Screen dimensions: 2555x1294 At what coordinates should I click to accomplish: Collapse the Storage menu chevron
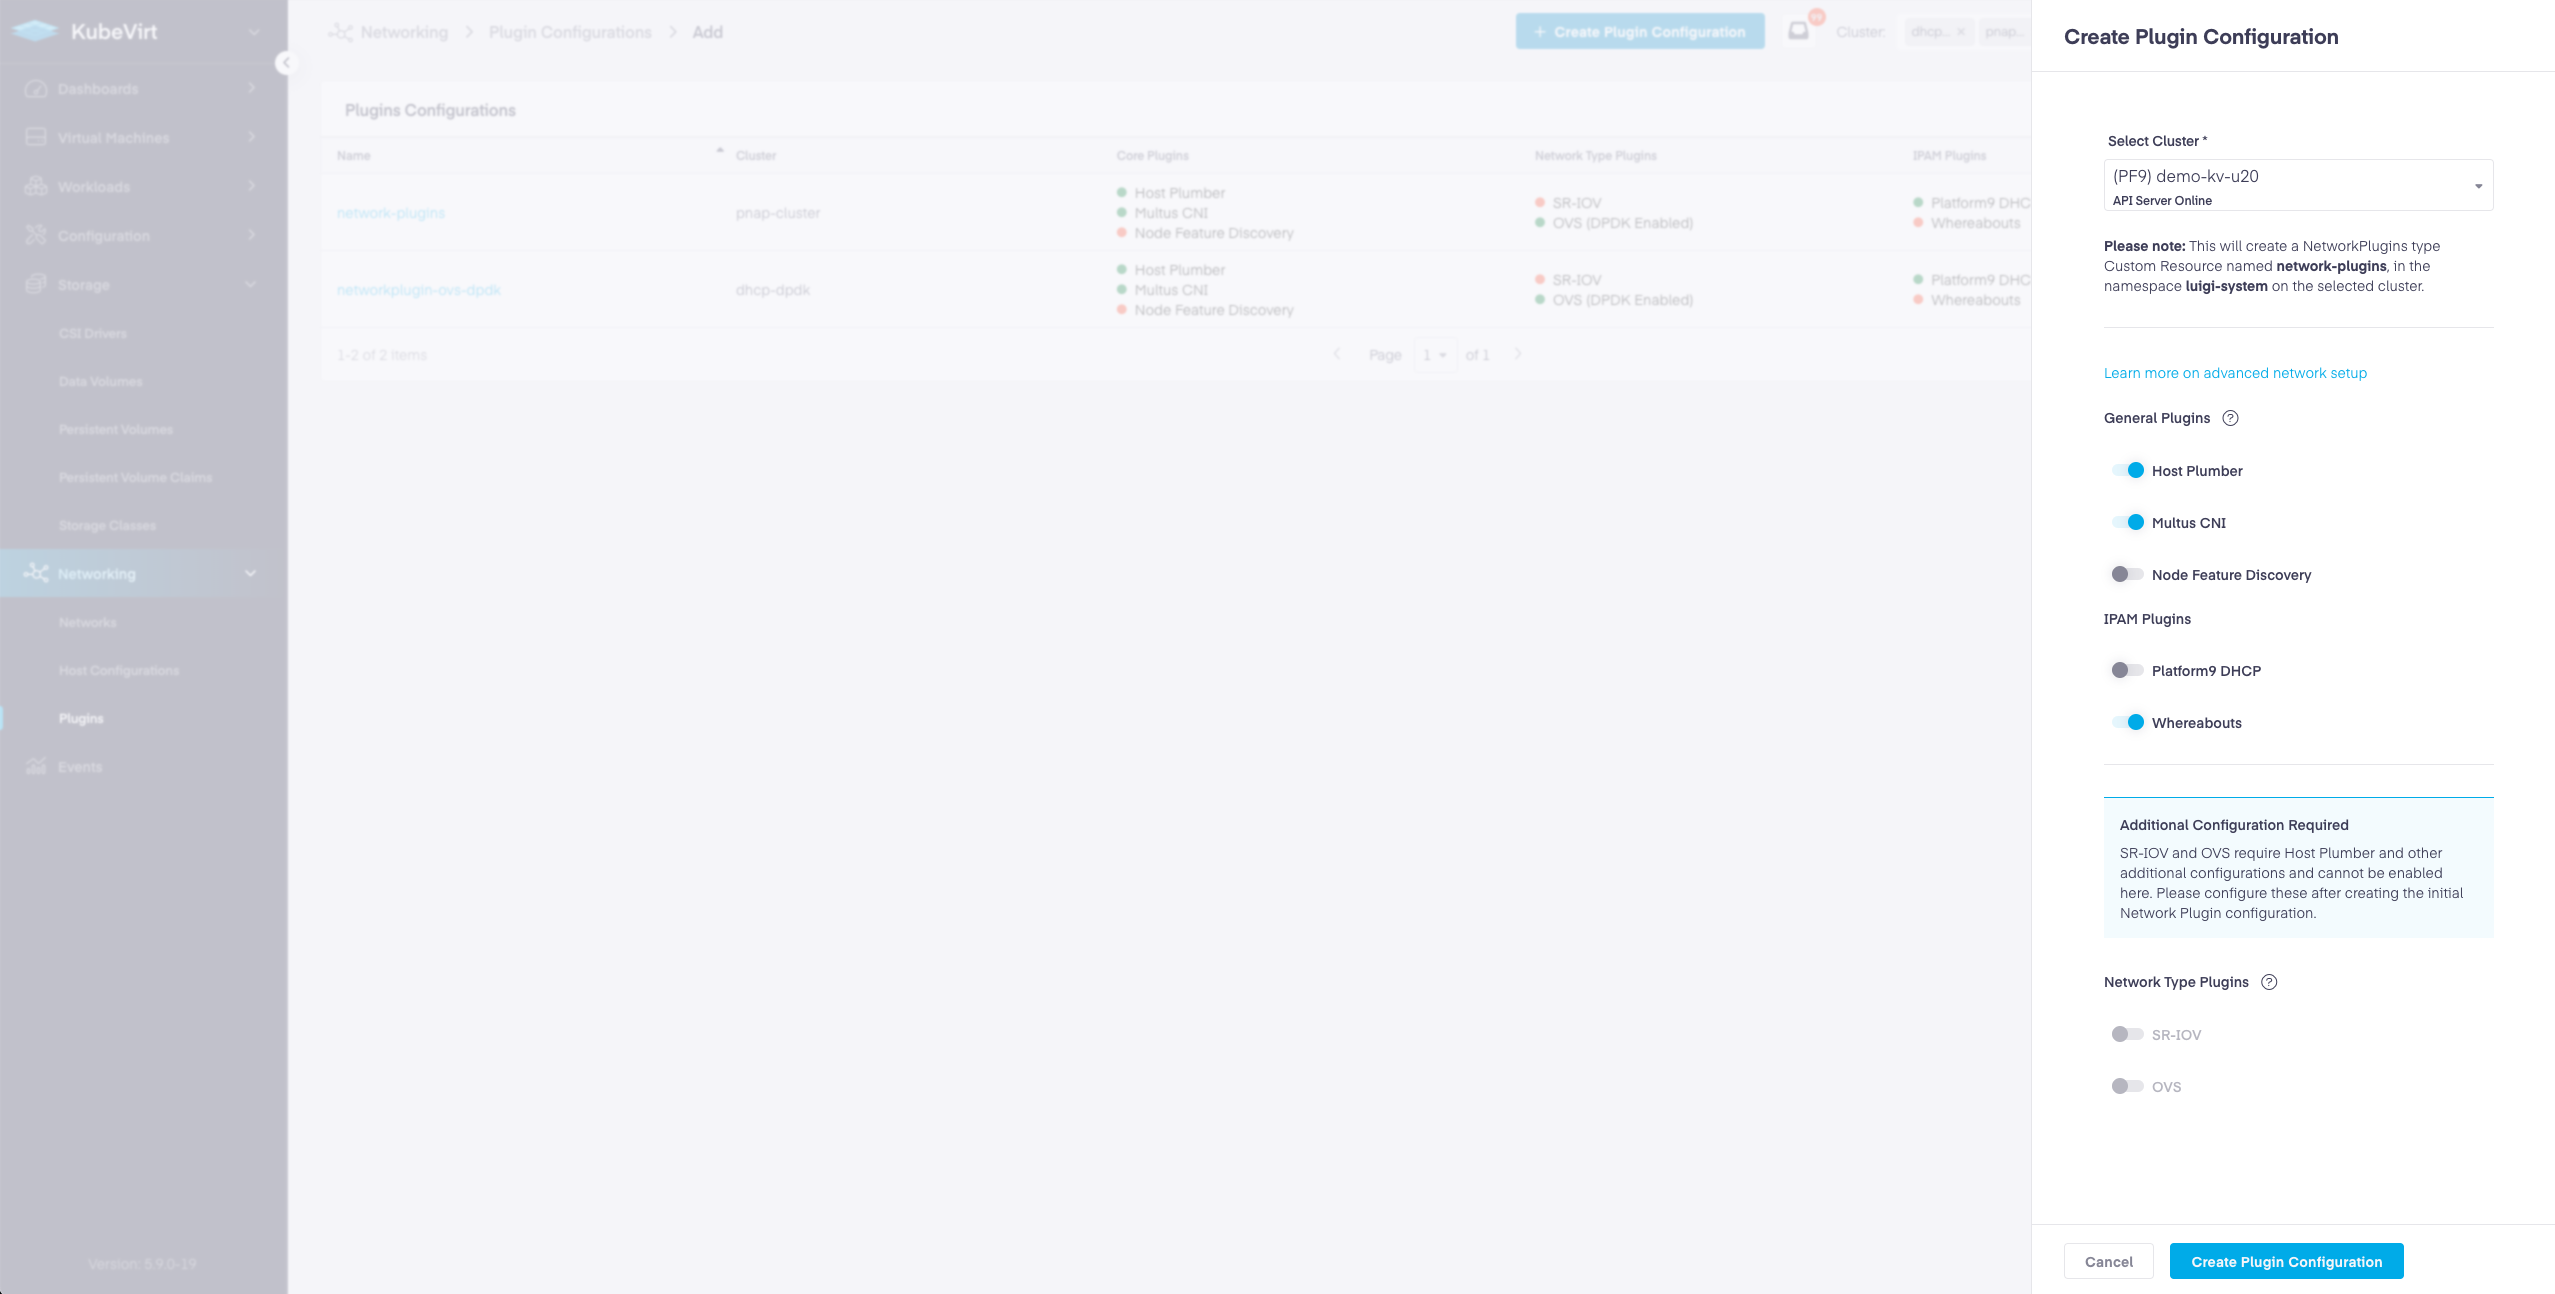click(250, 284)
